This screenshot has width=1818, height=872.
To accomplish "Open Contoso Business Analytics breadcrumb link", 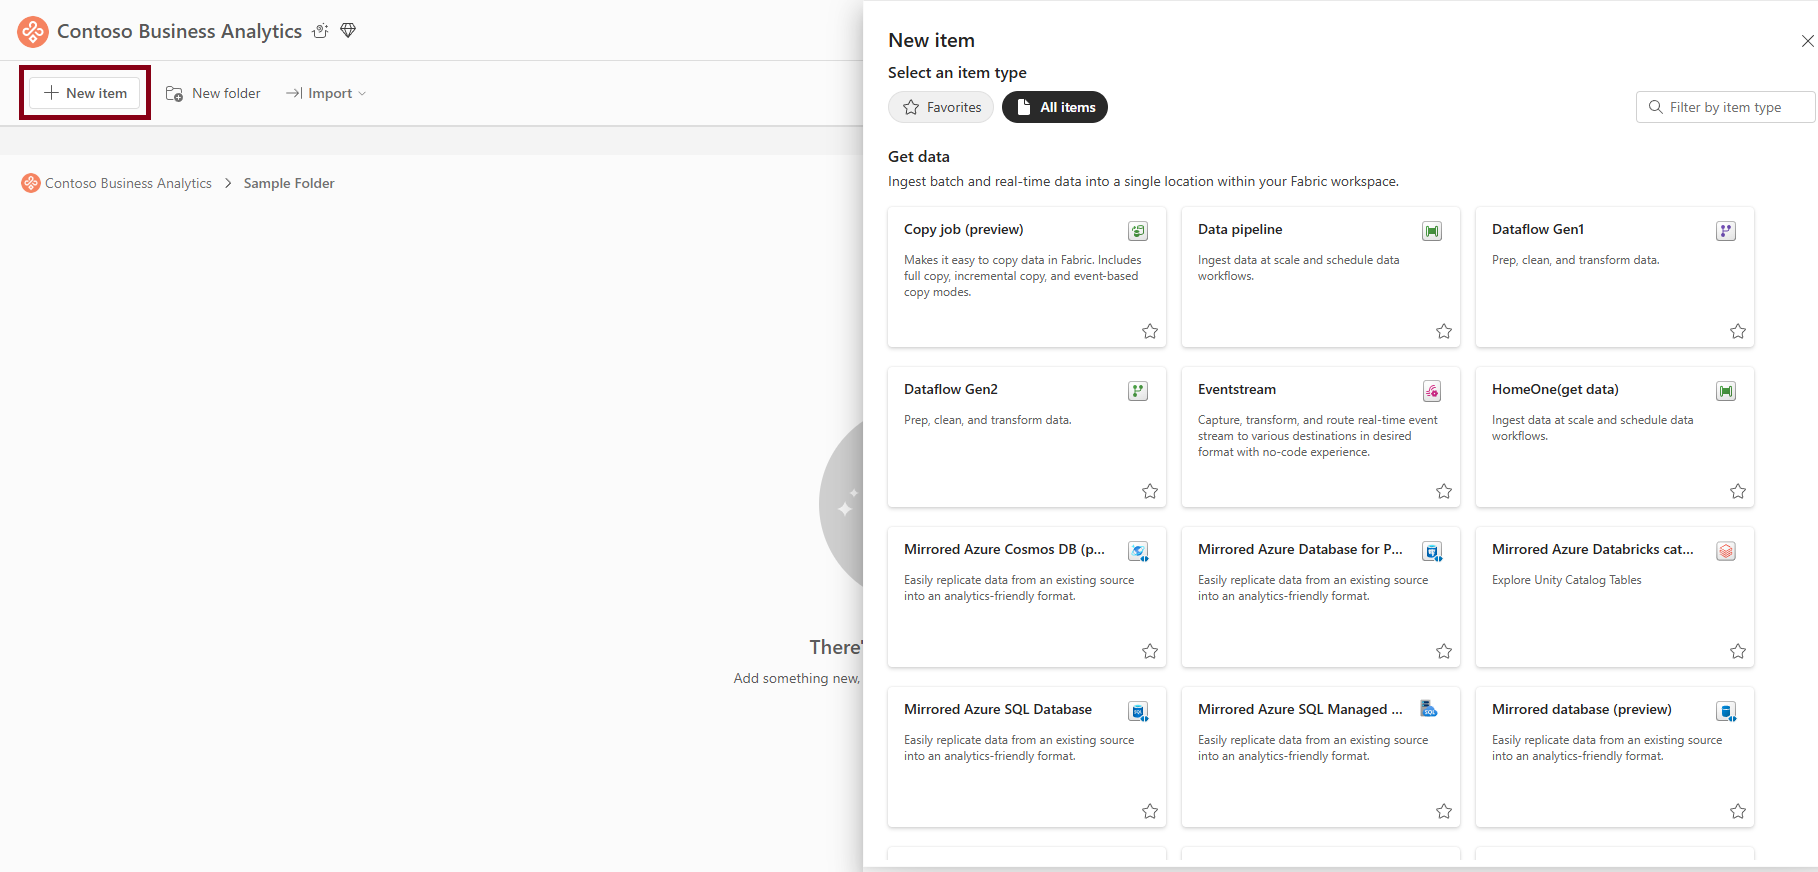I will [x=128, y=183].
